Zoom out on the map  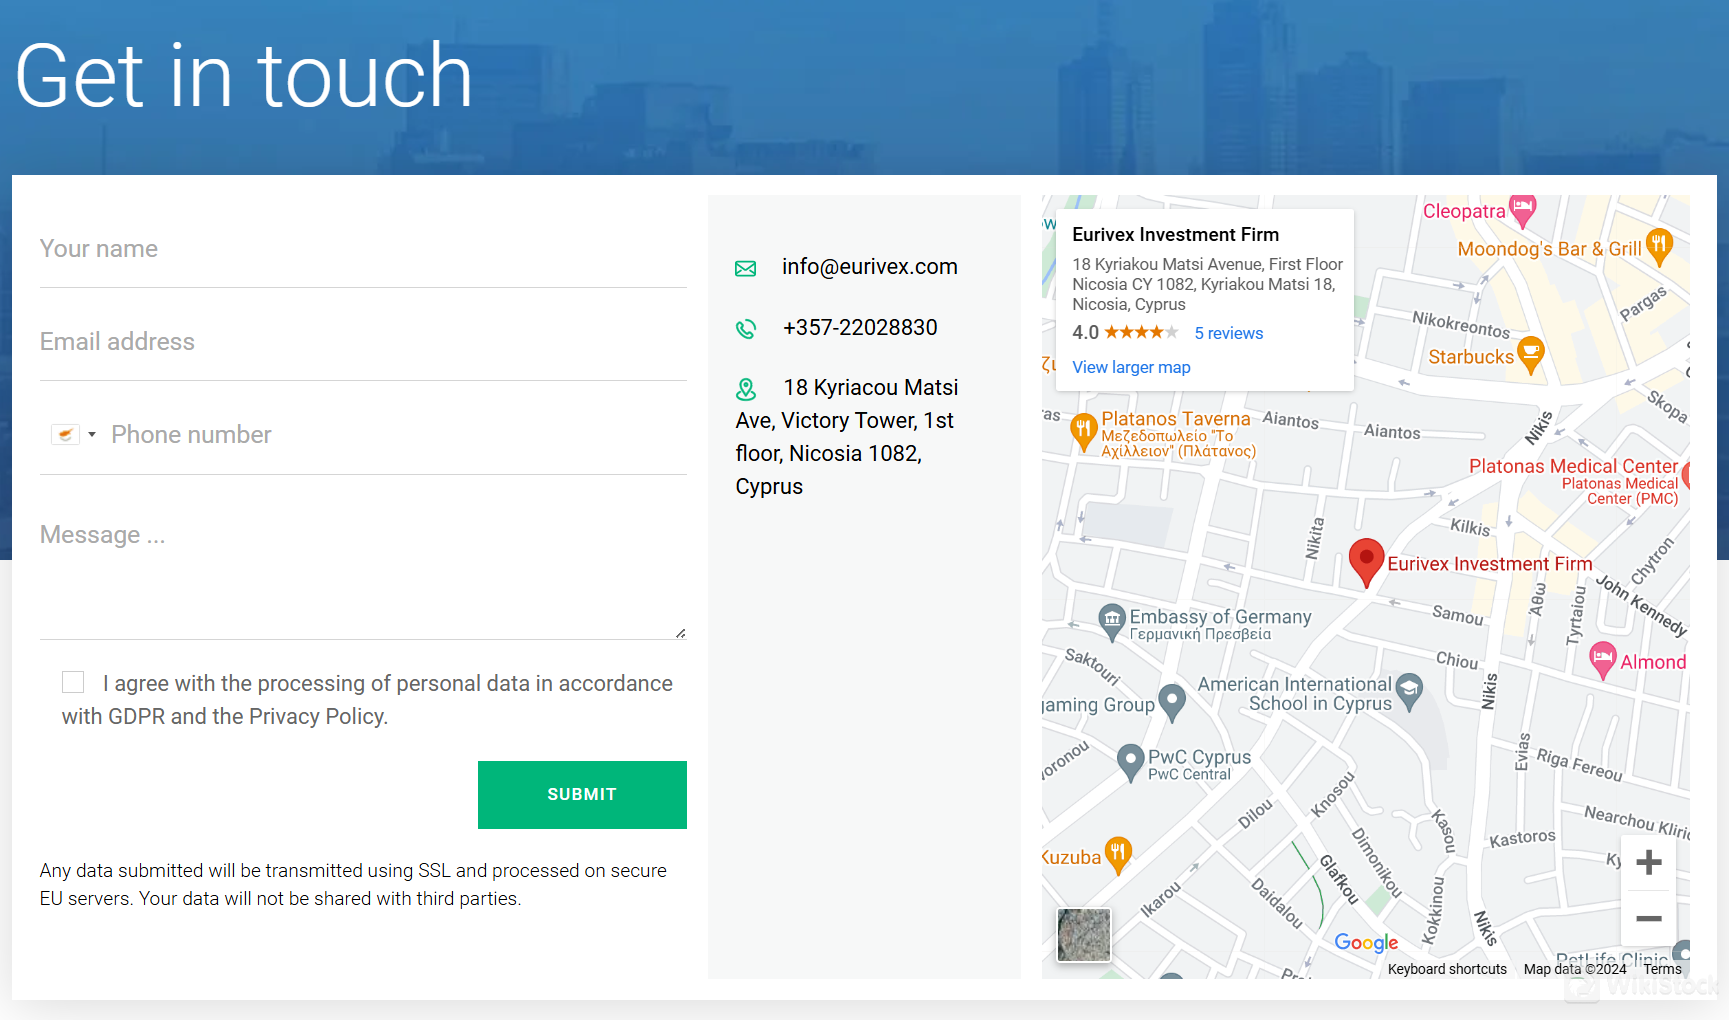click(x=1648, y=918)
